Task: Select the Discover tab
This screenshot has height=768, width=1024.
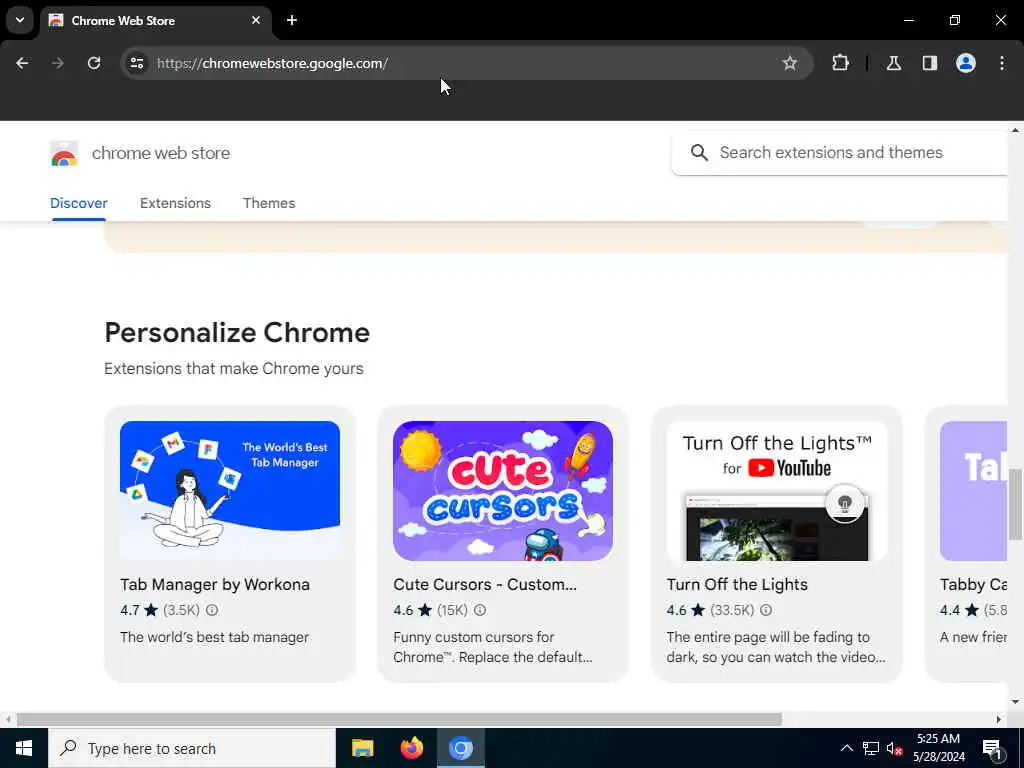Action: [78, 203]
